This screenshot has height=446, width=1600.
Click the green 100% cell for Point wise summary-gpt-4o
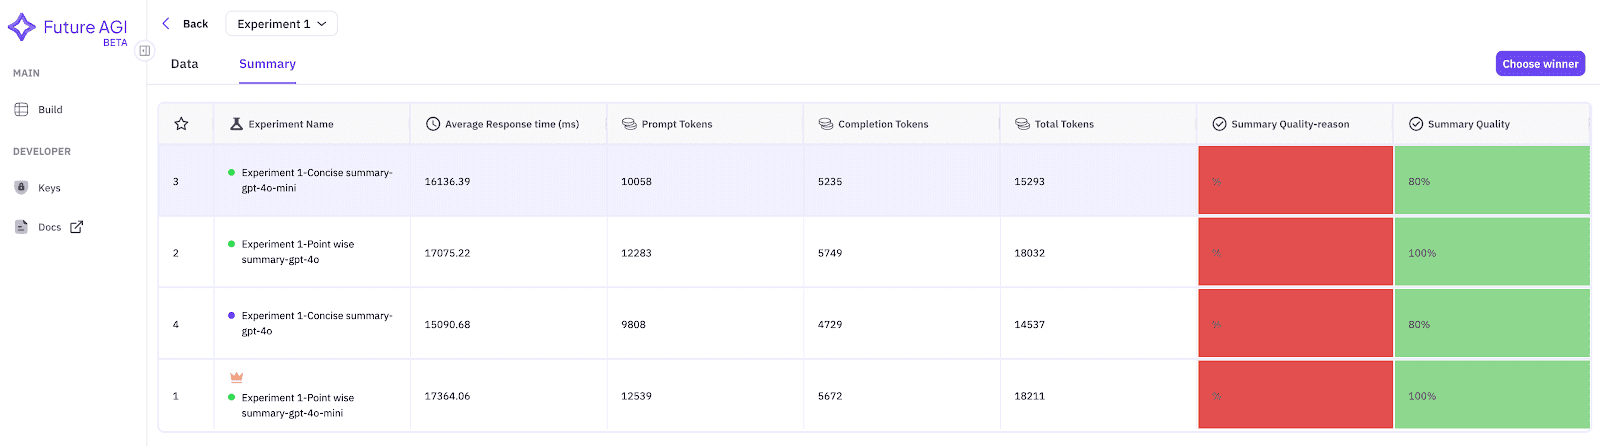pos(1492,253)
